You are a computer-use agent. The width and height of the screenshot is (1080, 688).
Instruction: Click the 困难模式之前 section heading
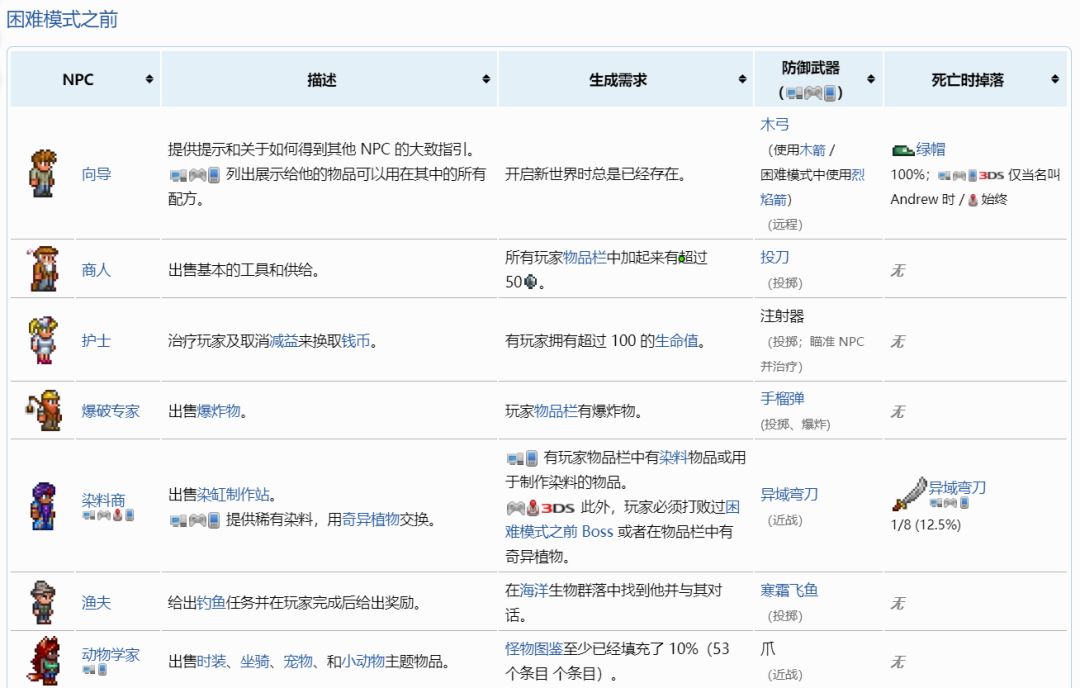pos(62,19)
